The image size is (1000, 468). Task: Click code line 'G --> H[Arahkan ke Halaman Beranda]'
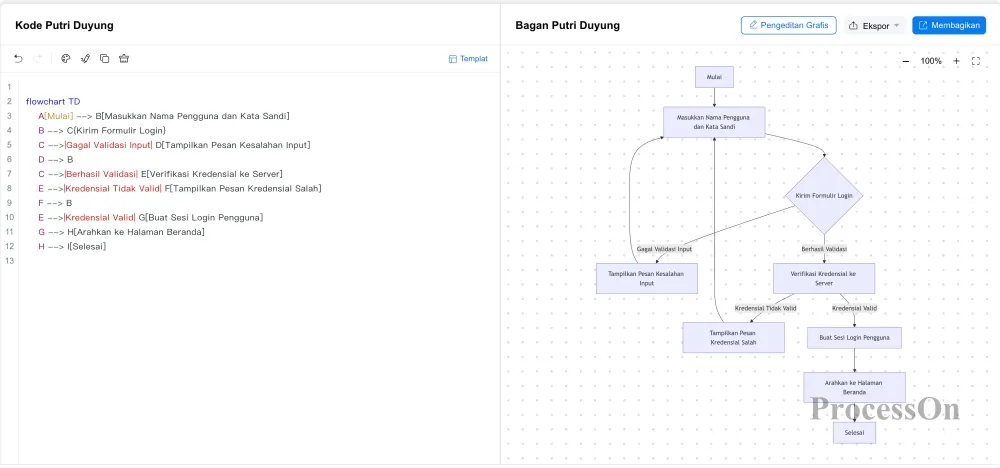point(121,232)
